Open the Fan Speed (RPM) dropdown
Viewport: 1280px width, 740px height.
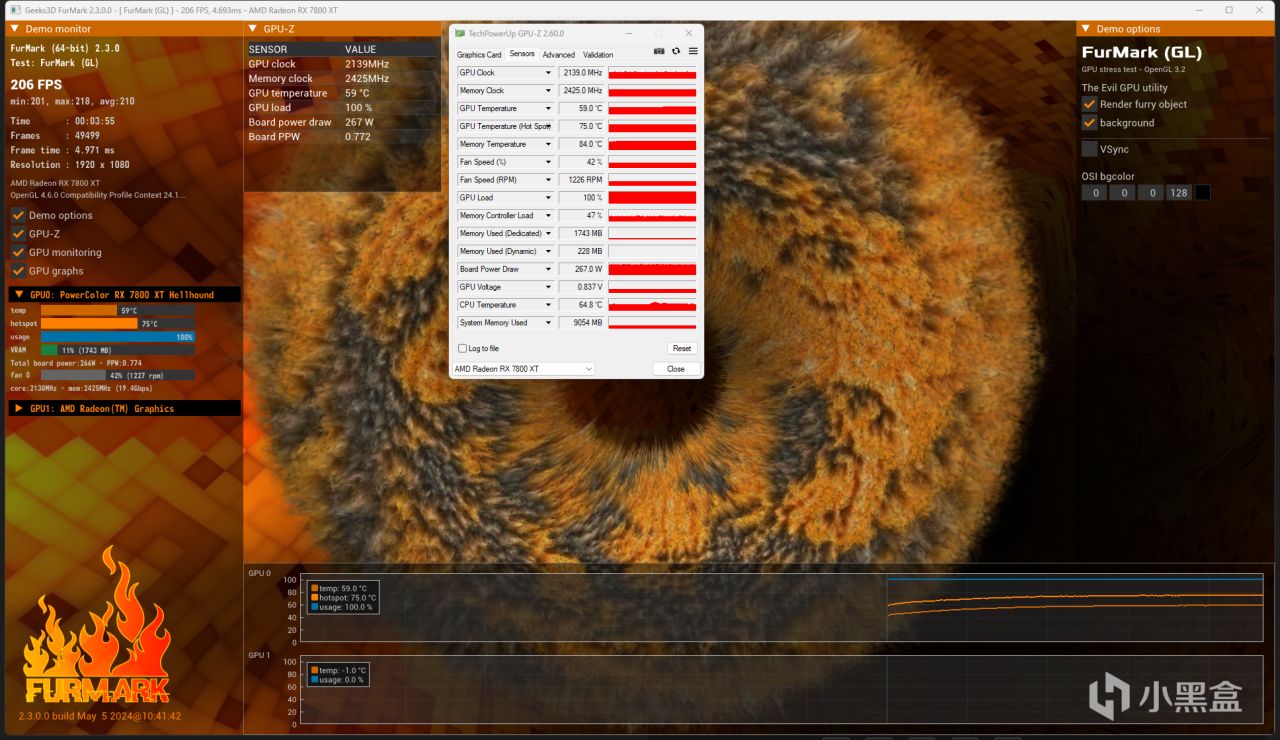548,180
